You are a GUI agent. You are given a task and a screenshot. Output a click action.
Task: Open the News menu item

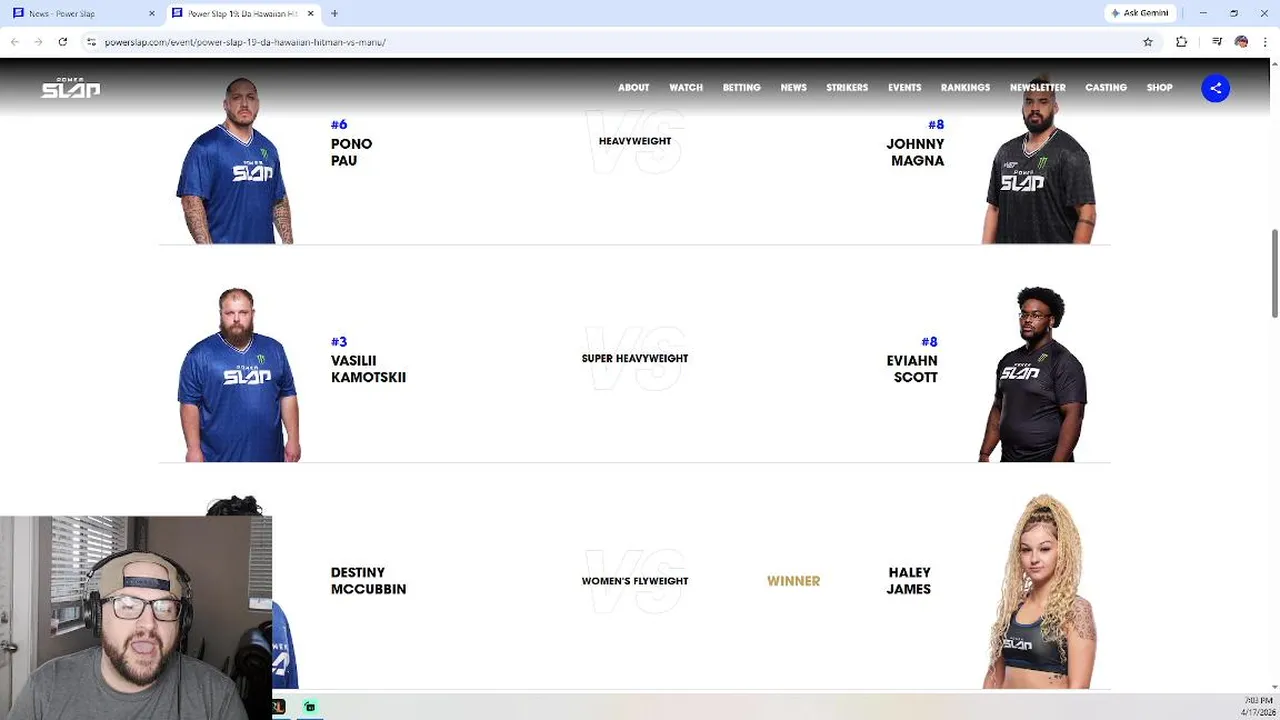793,88
